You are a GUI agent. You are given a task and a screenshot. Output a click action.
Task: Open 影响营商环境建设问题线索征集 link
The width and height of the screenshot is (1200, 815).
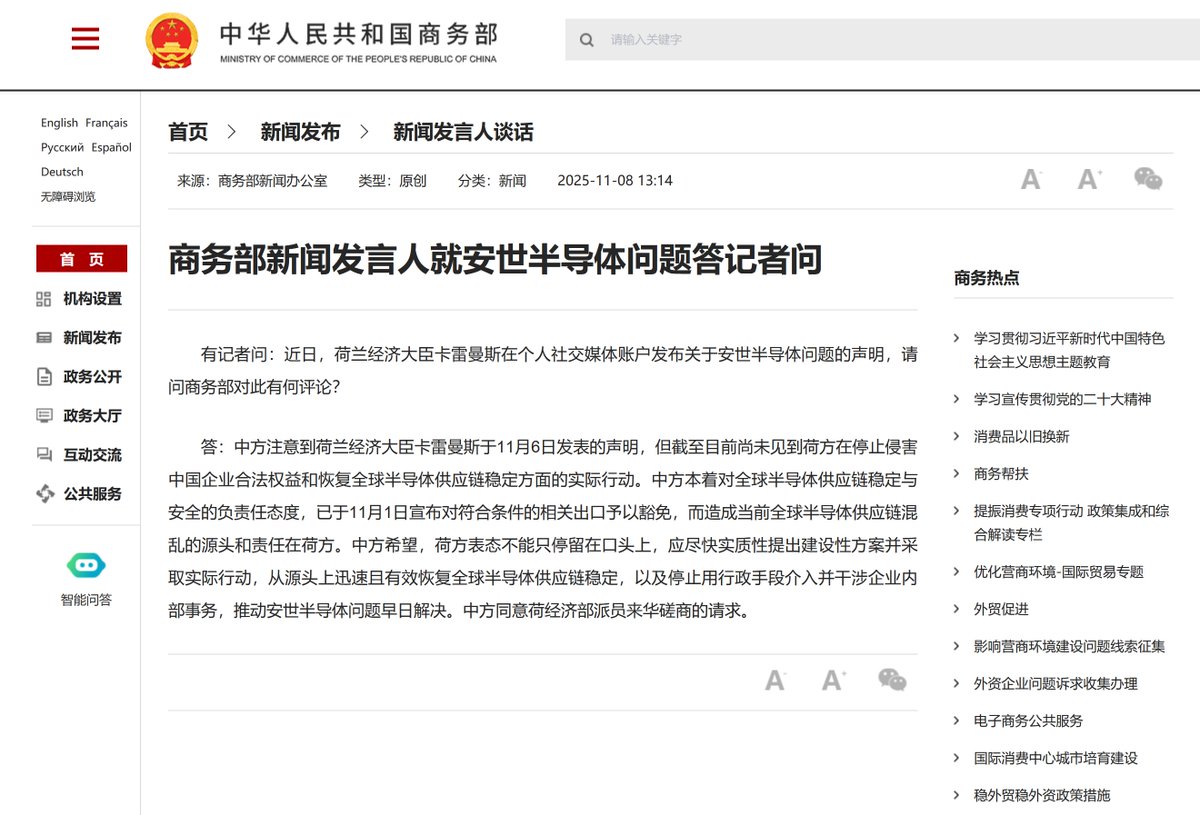pos(1070,646)
